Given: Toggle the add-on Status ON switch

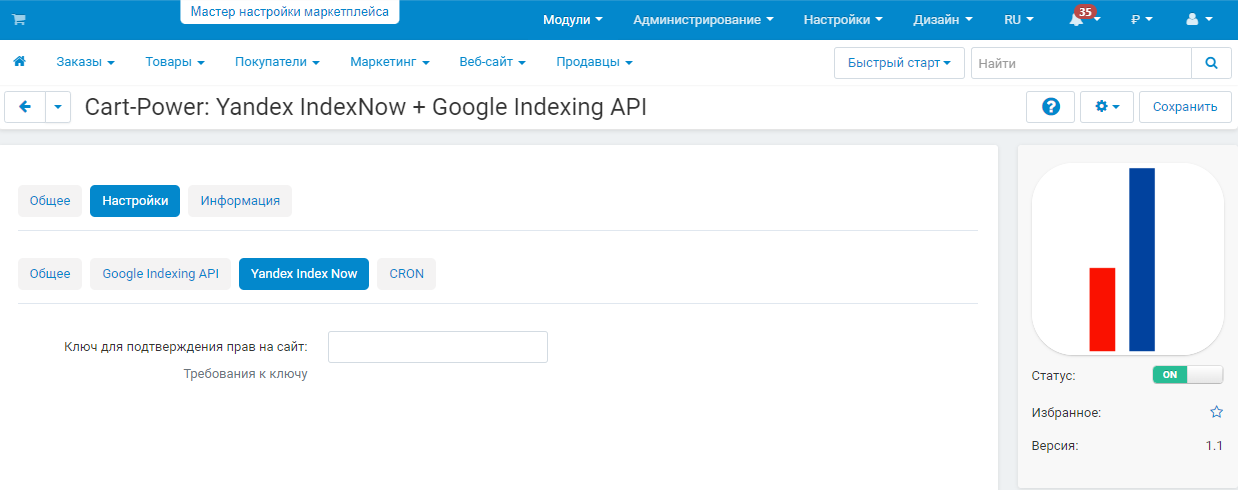Looking at the screenshot, I should point(1188,375).
